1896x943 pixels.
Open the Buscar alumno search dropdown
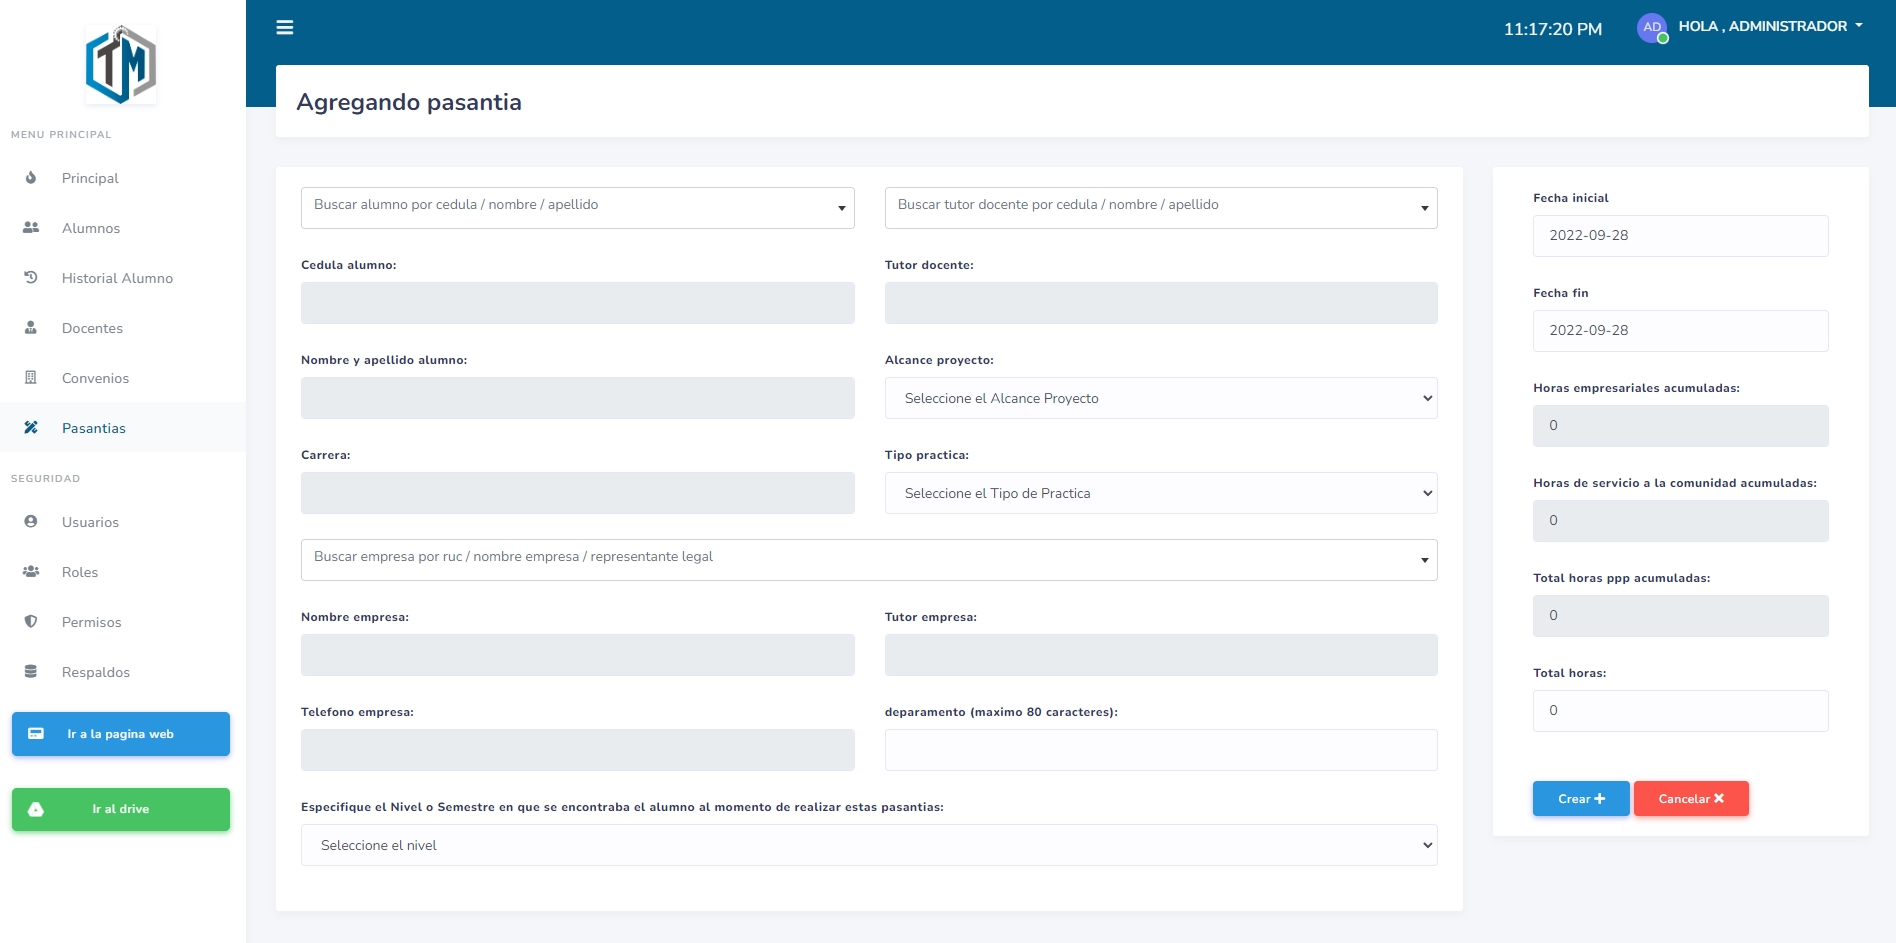click(578, 208)
